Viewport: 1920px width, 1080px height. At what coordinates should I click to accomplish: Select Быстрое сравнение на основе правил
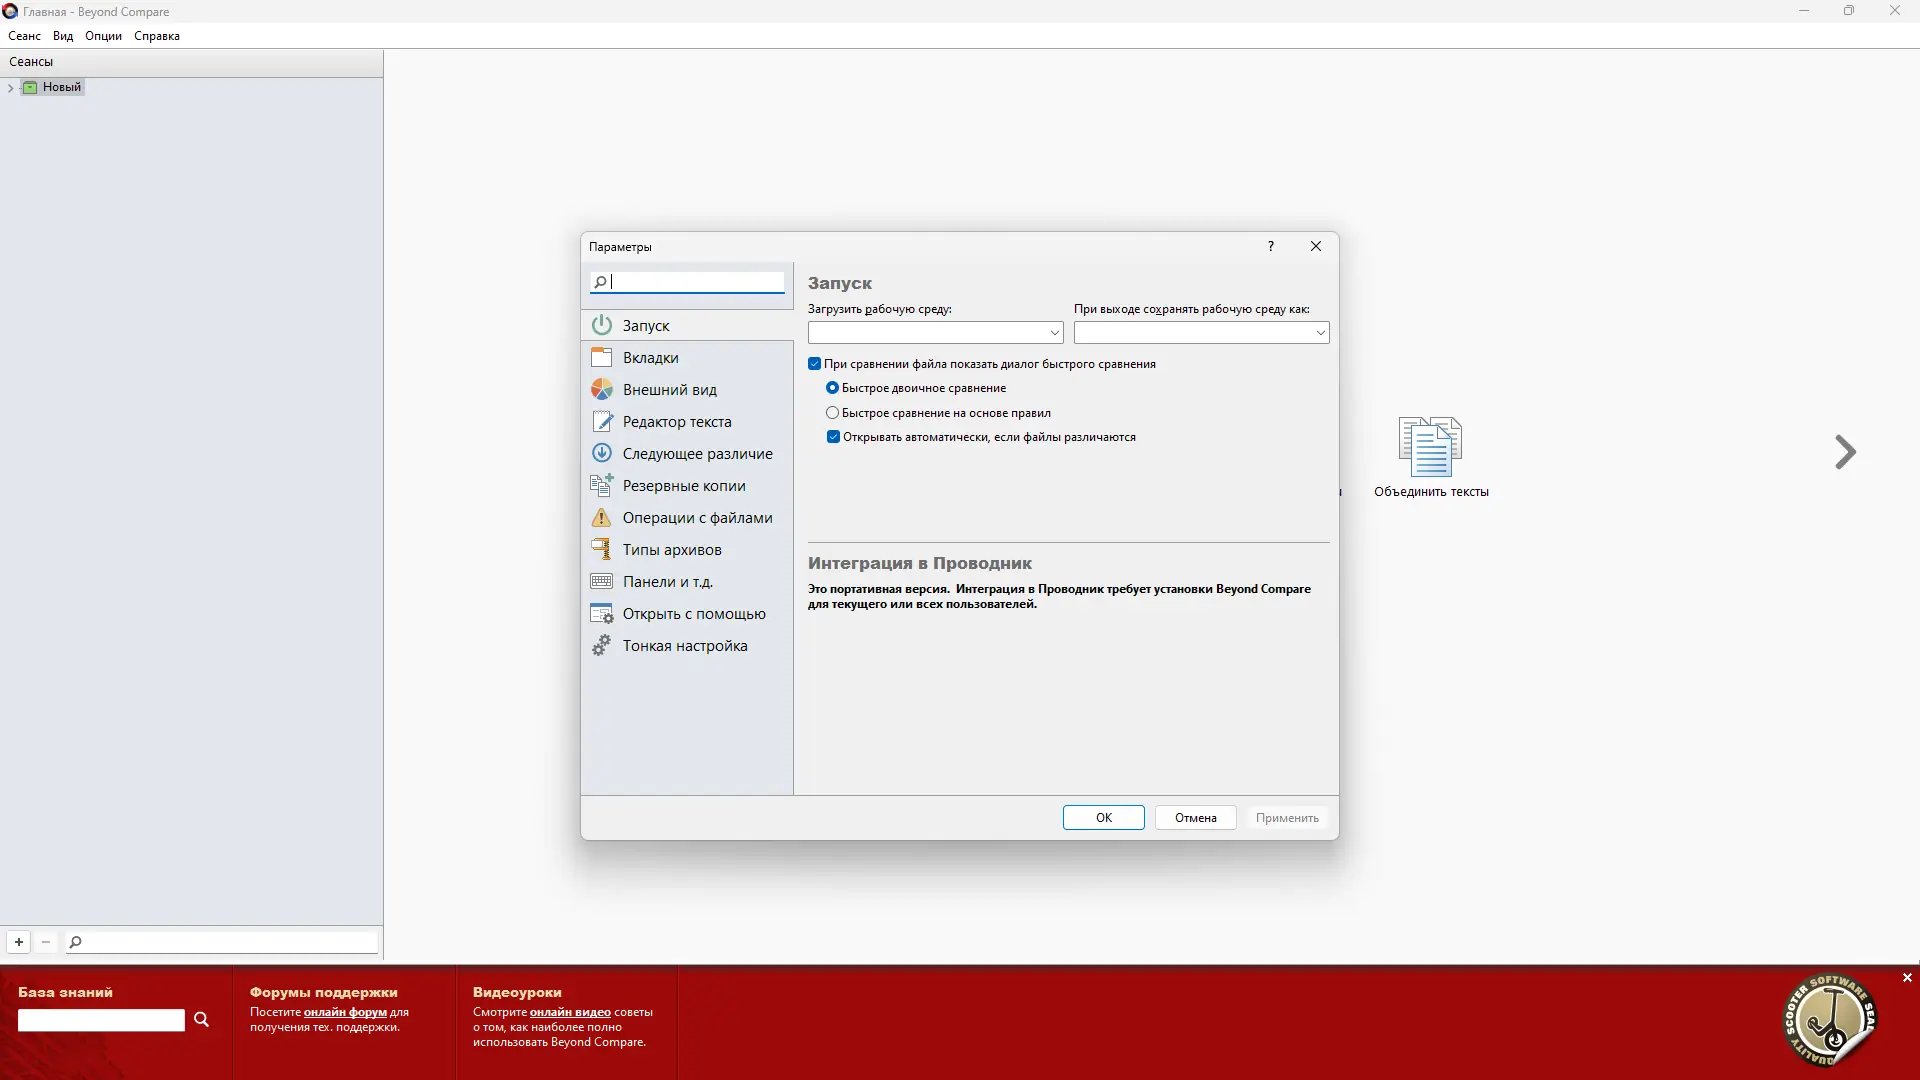click(x=833, y=413)
